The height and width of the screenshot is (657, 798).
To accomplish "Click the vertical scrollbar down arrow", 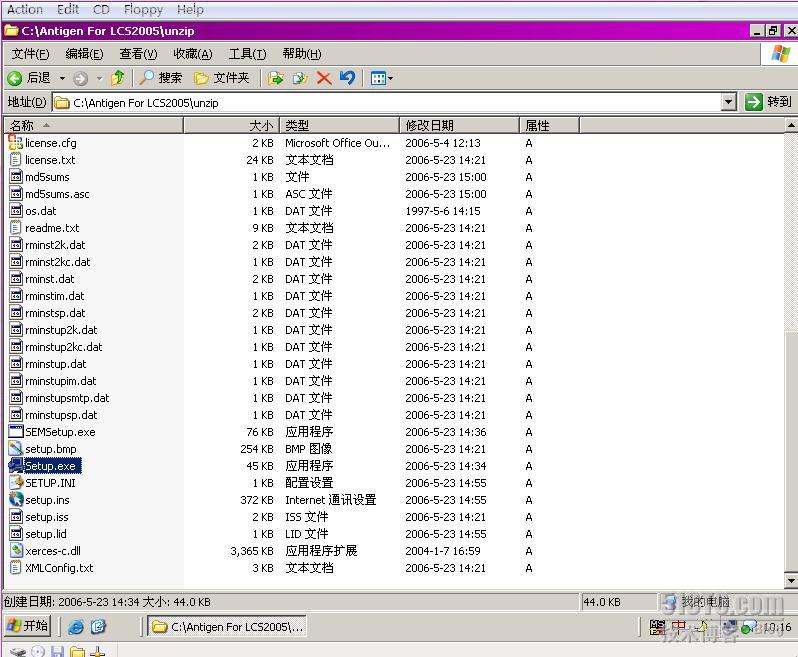I will point(791,580).
